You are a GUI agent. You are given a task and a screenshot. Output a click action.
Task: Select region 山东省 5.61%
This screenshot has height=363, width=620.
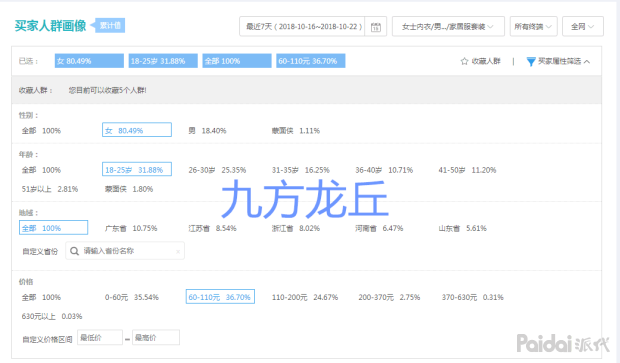tap(463, 228)
